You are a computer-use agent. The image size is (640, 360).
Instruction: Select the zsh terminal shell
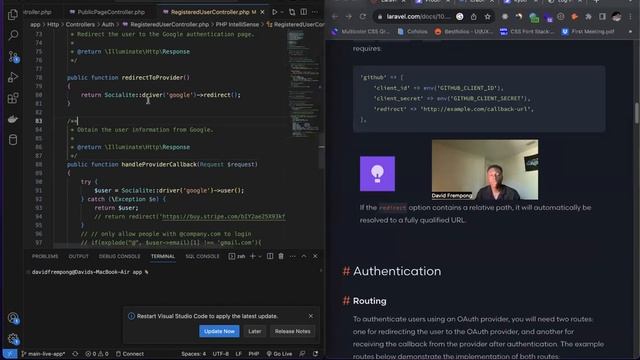click(x=237, y=256)
